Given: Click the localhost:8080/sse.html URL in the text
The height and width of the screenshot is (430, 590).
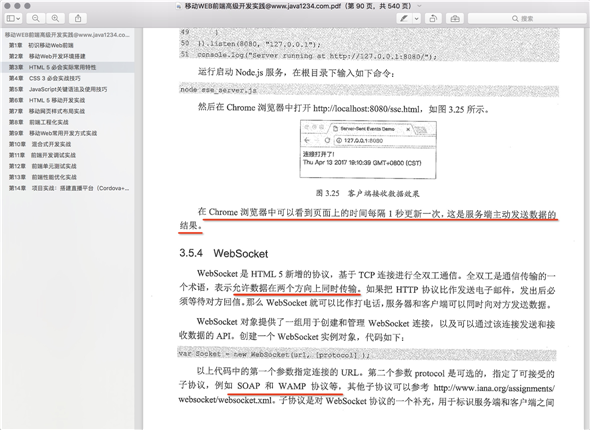Looking at the screenshot, I should (x=366, y=109).
